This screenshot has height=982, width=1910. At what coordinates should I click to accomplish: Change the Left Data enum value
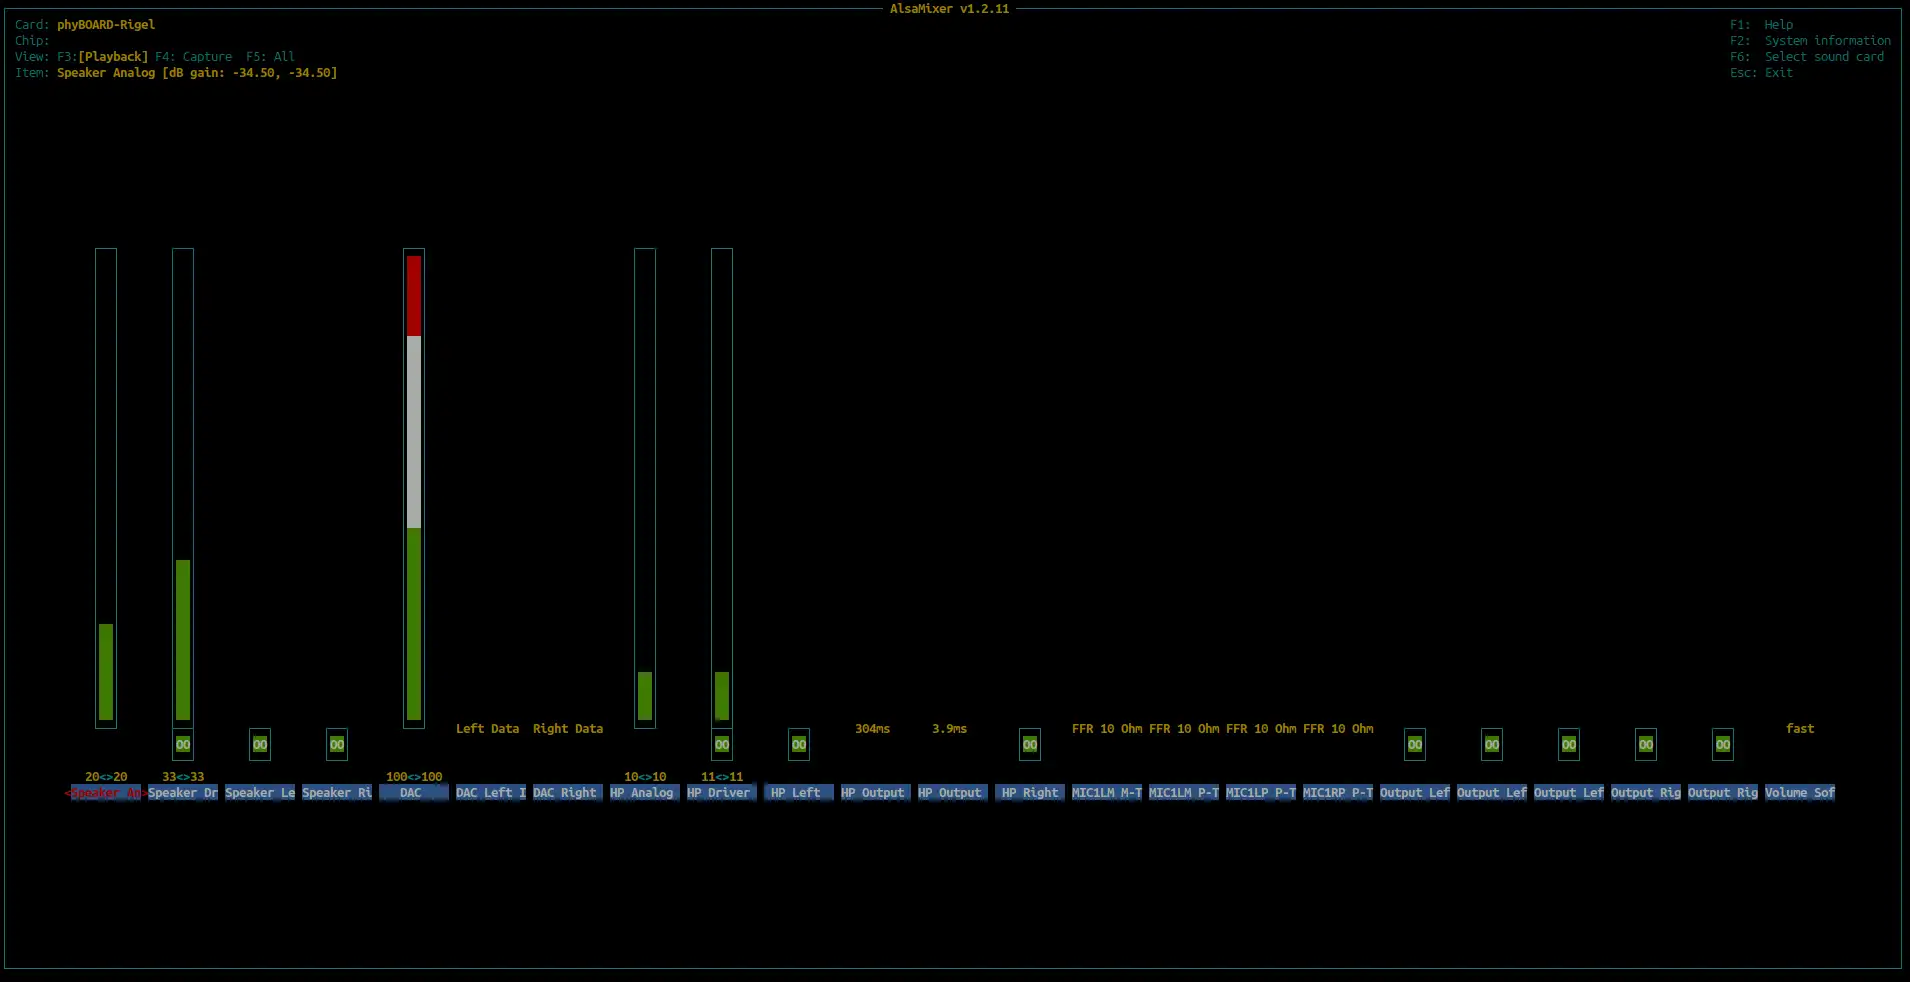pyautogui.click(x=487, y=729)
